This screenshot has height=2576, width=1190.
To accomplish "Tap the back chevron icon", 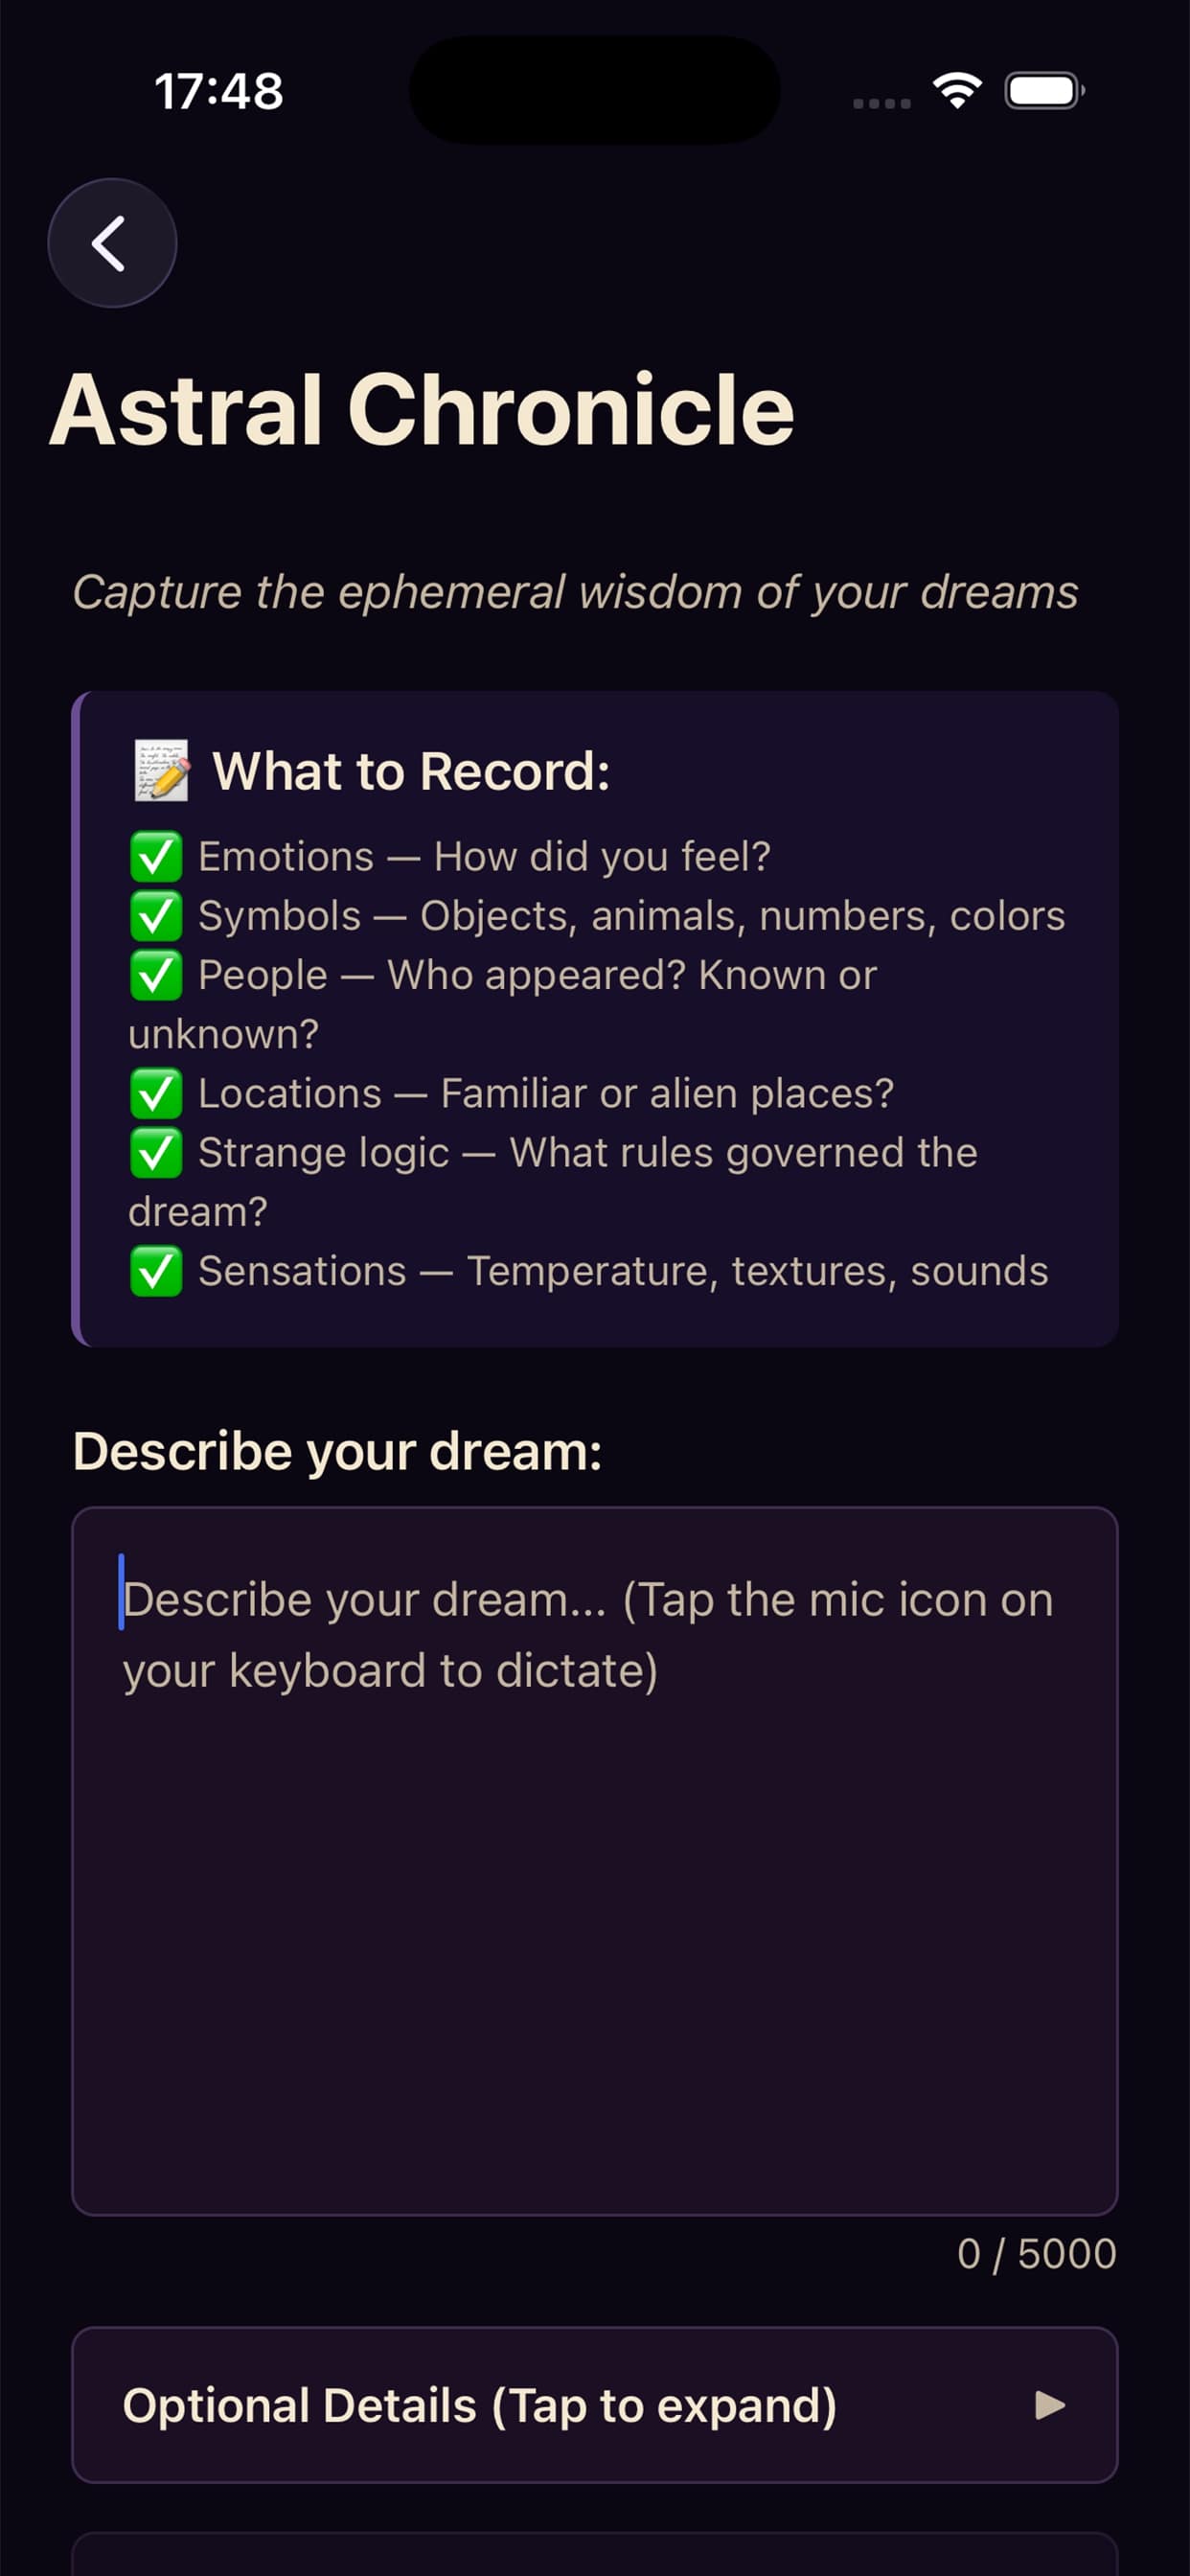I will (112, 243).
